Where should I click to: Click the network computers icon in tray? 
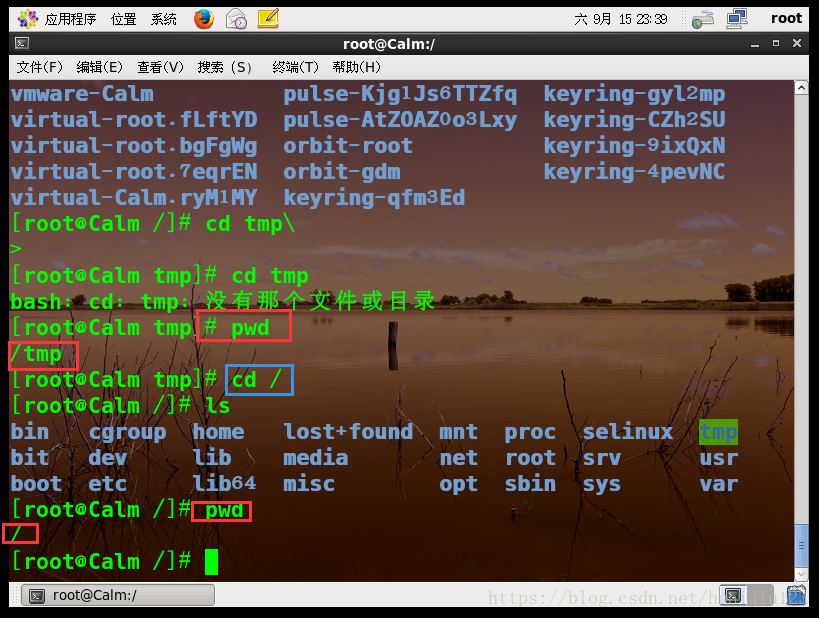pyautogui.click(x=737, y=18)
